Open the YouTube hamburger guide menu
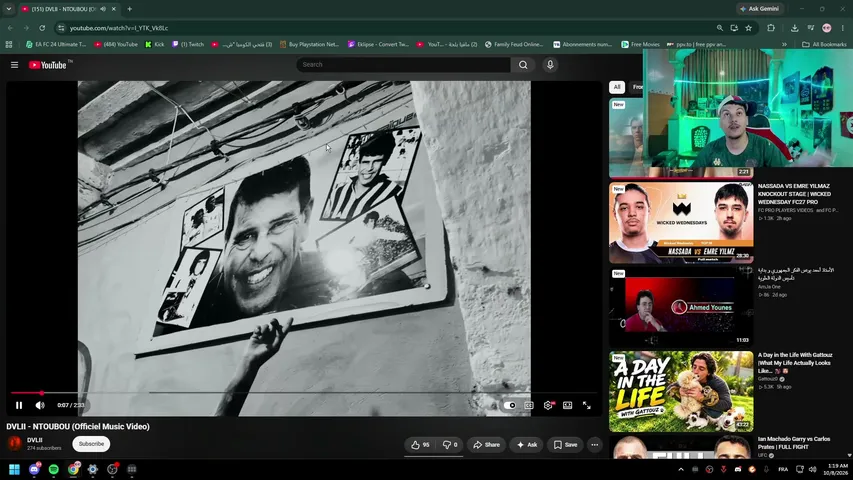This screenshot has width=853, height=480. pos(15,65)
